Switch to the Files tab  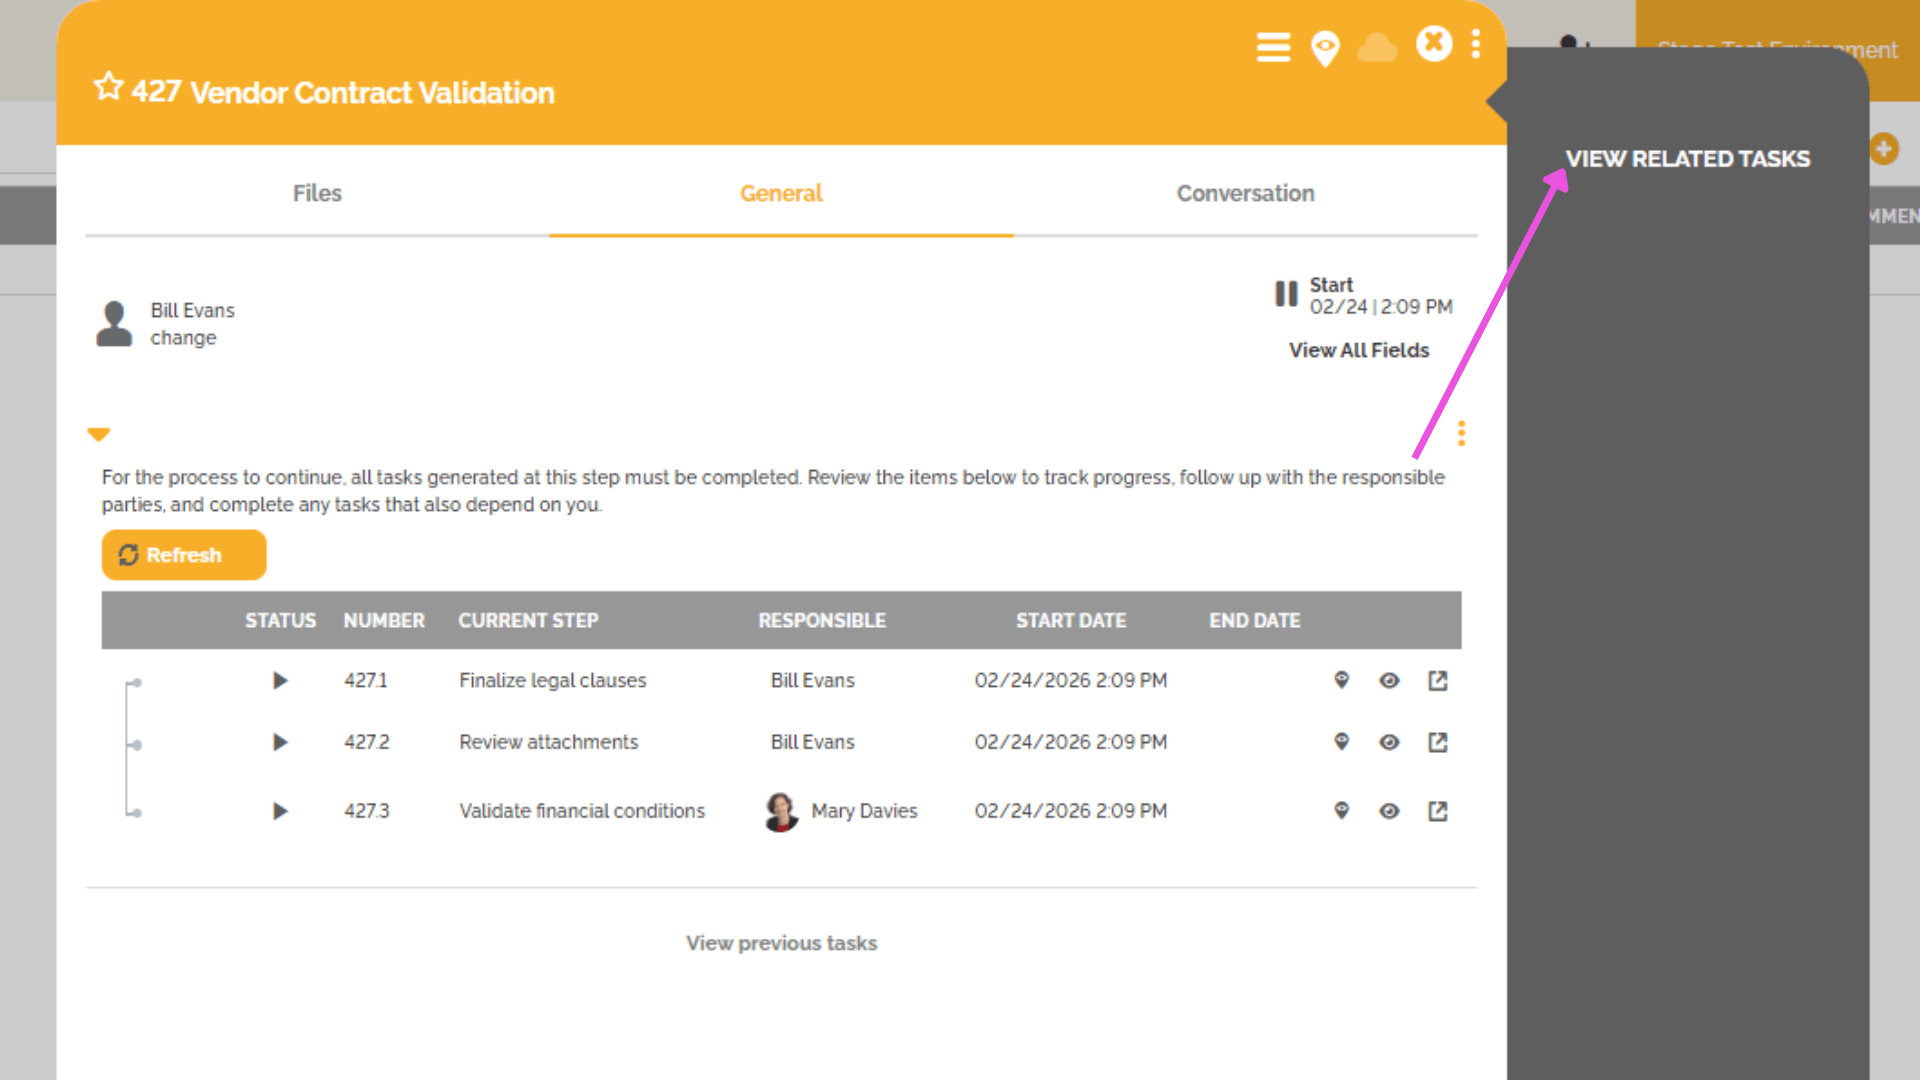[x=317, y=193]
